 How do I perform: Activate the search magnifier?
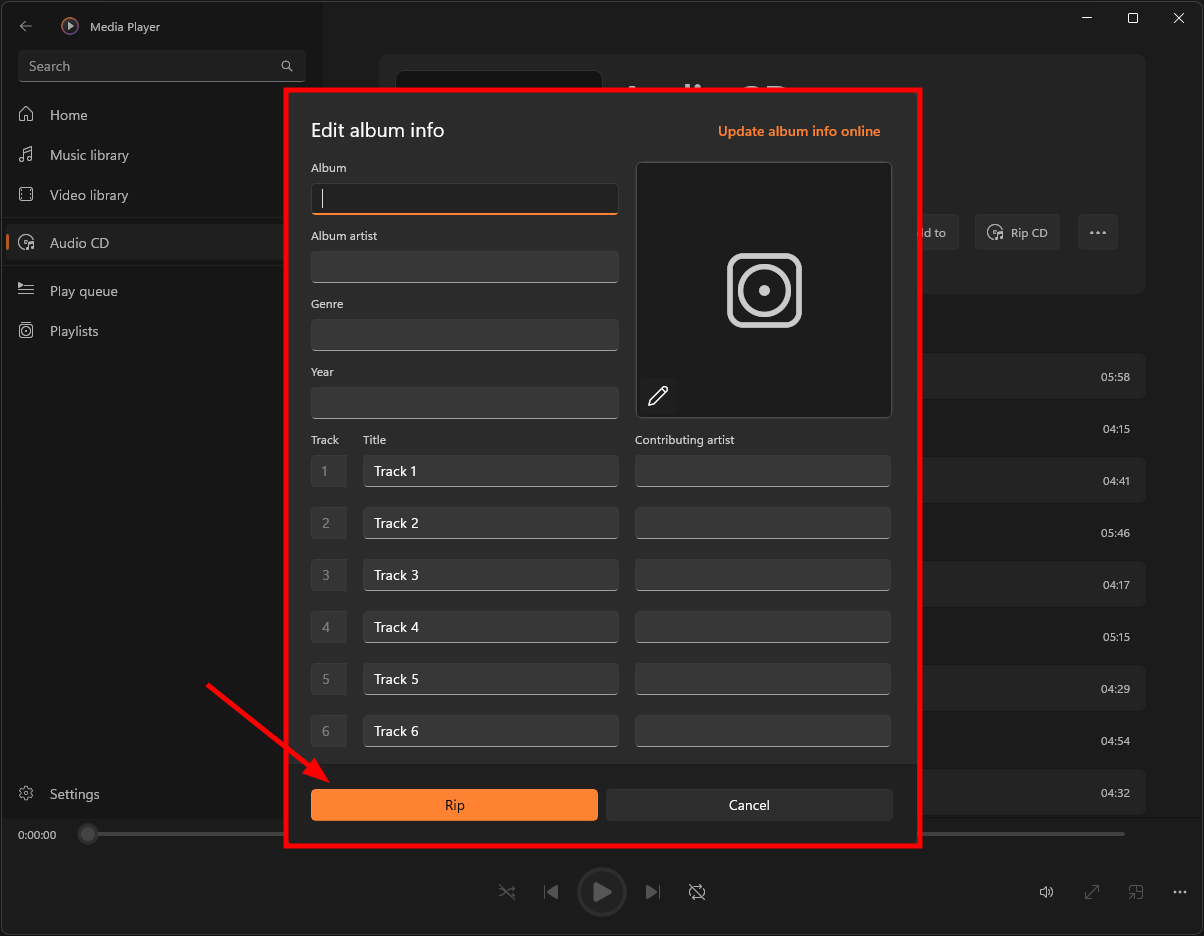pos(287,66)
